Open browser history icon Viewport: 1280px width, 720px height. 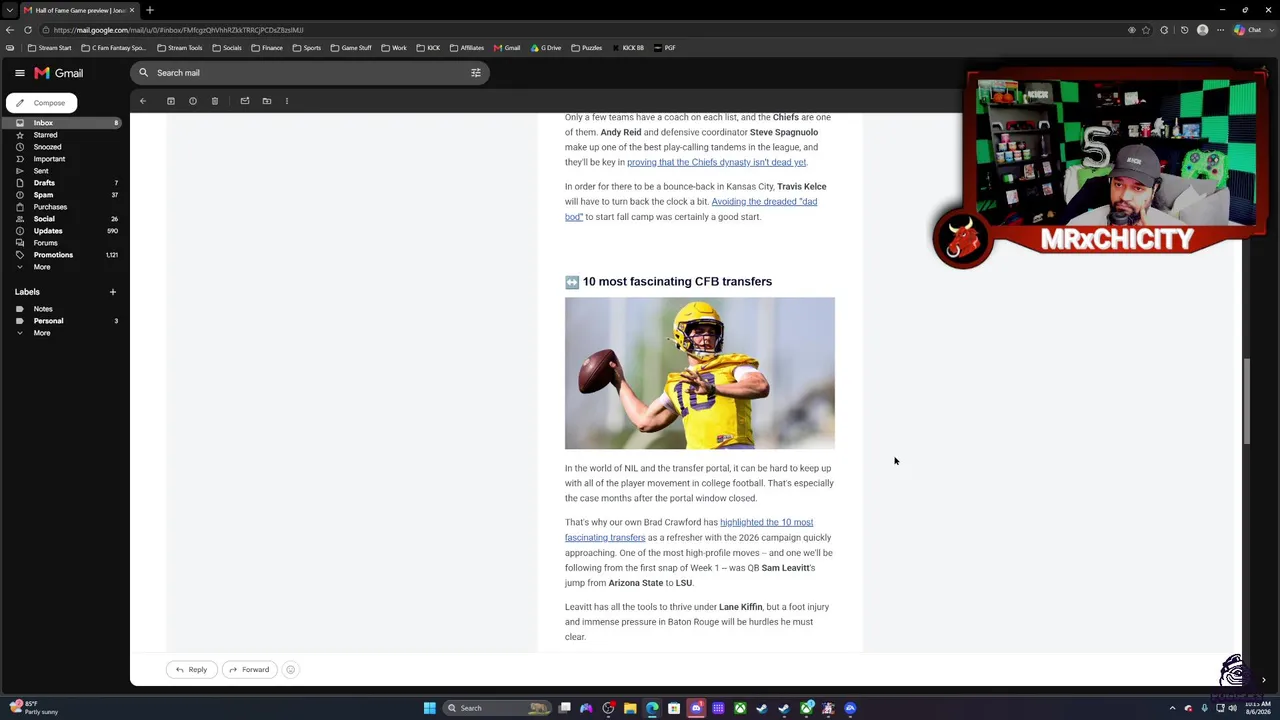point(1184,30)
